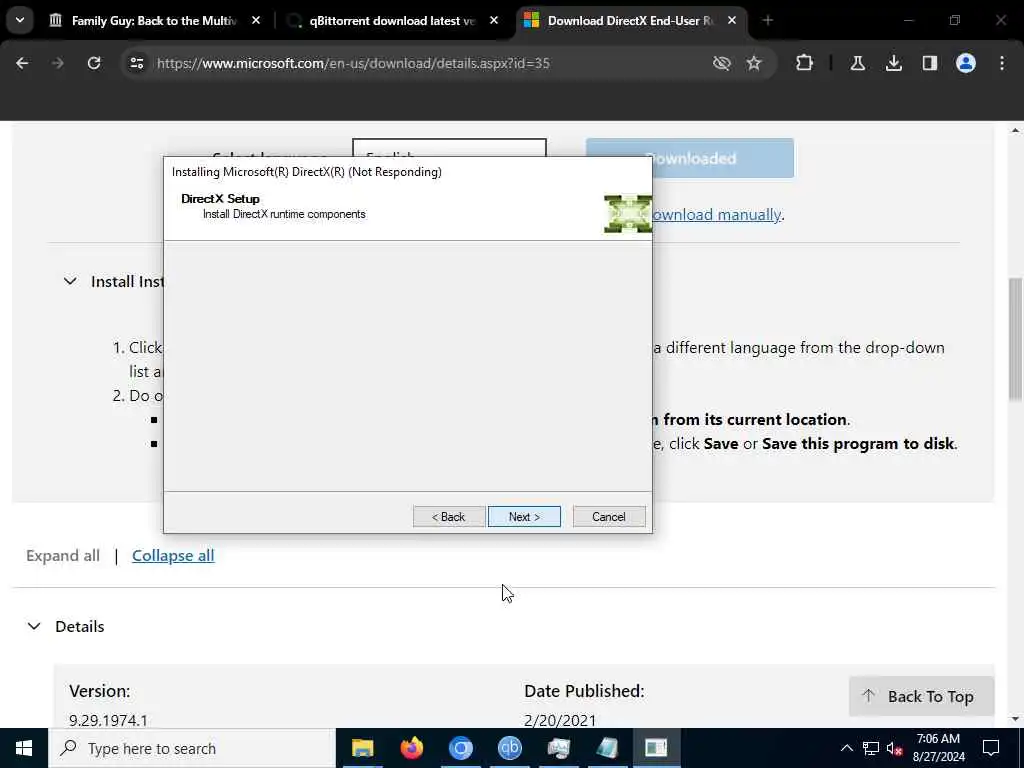Click the version text 9.29.1974.1
This screenshot has height=768, width=1024.
(108, 720)
